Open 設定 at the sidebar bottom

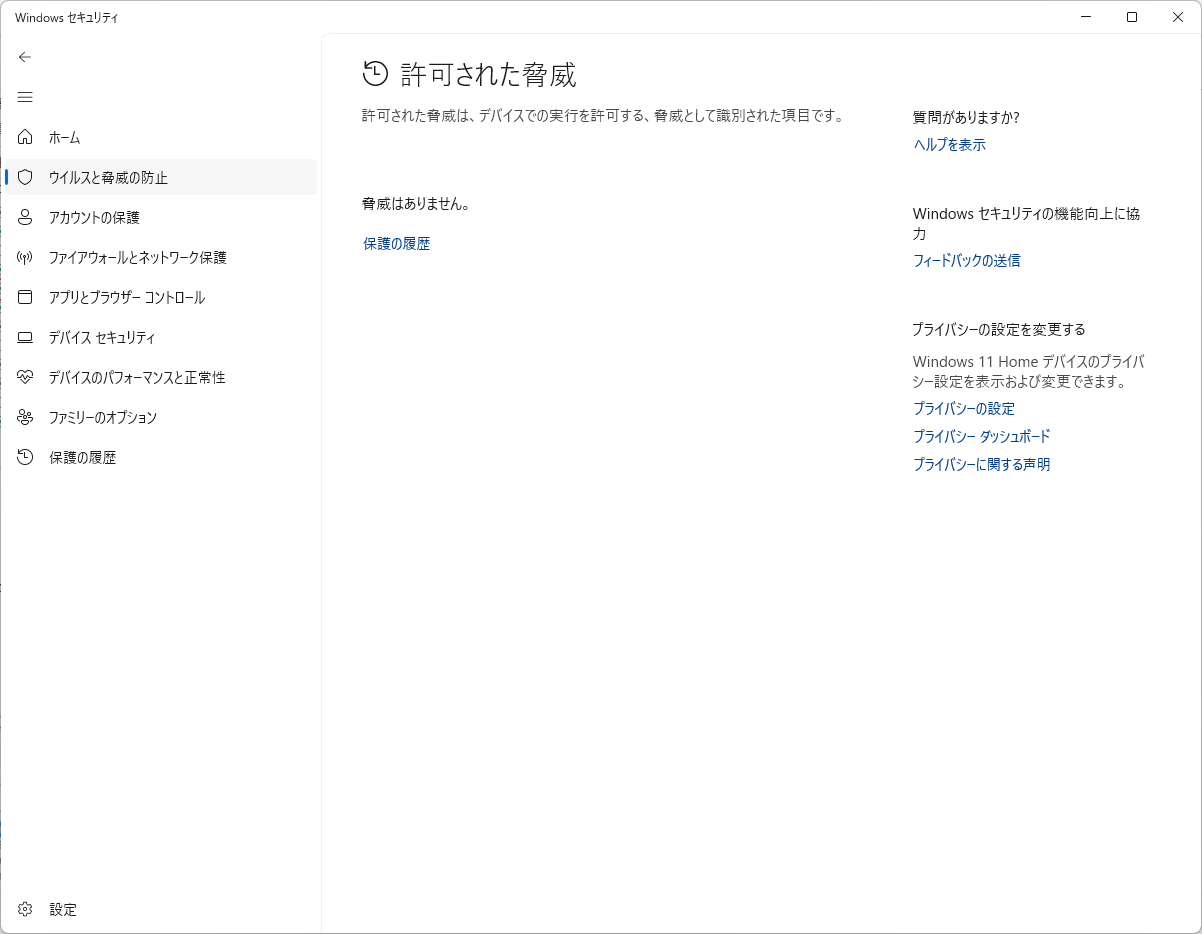(x=62, y=909)
